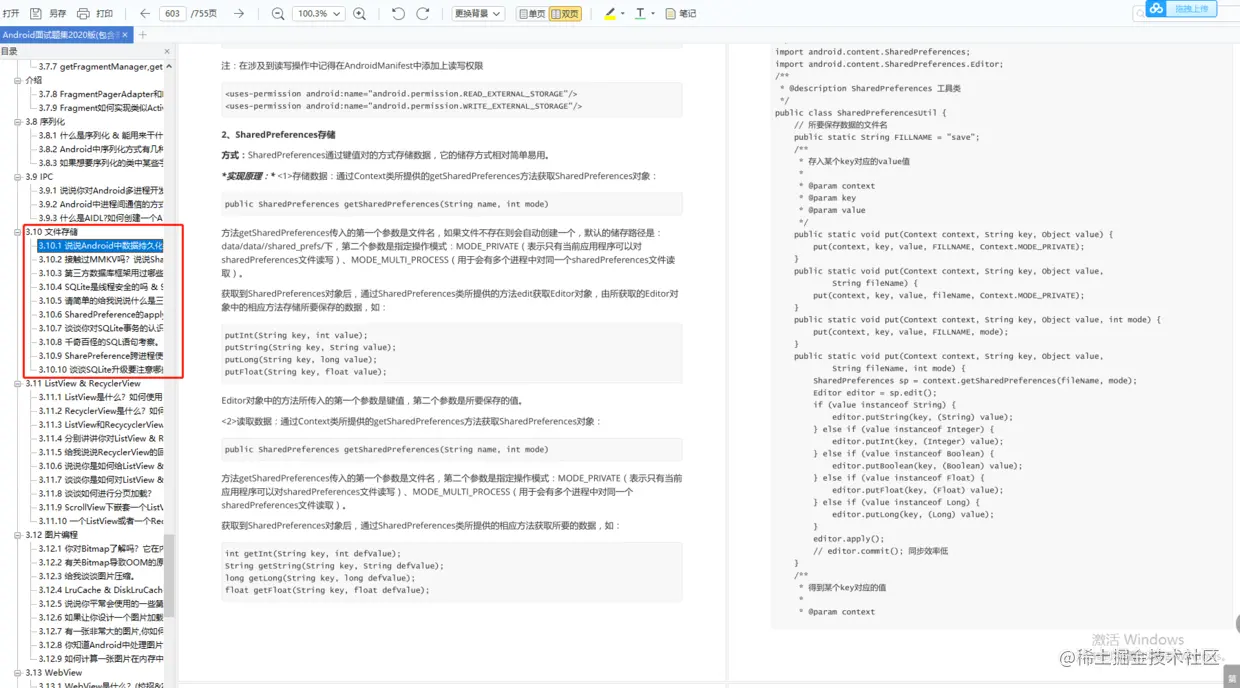The height and width of the screenshot is (688, 1240).
Task: Switch to 双页 double page view
Action: point(565,14)
